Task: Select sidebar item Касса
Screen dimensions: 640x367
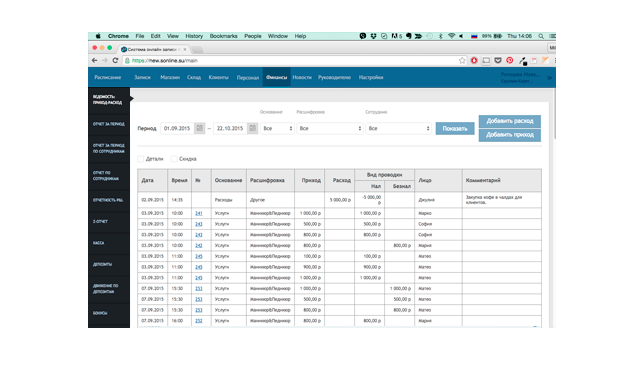Action: 109,243
